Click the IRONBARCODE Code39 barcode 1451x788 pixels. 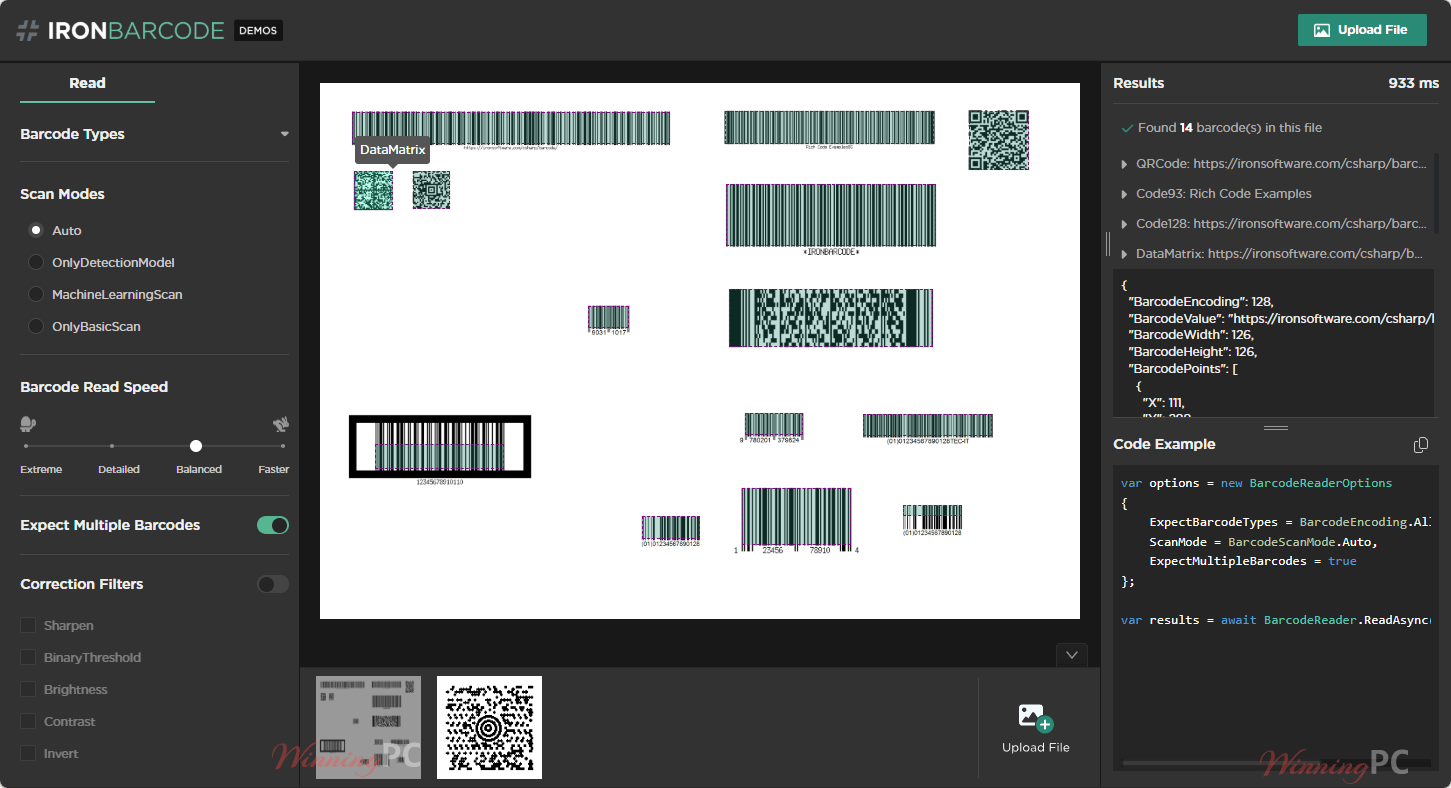coord(831,215)
